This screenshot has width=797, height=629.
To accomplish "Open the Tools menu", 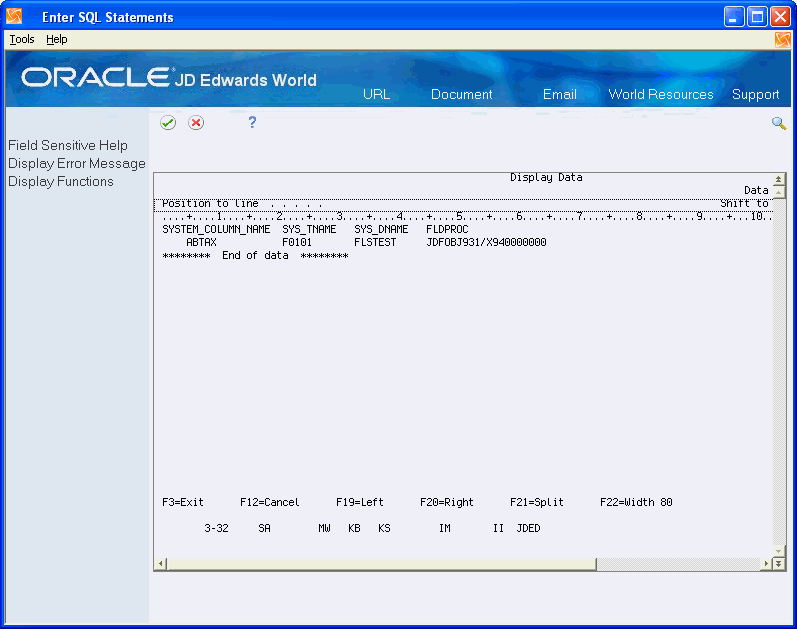I will tap(22, 39).
